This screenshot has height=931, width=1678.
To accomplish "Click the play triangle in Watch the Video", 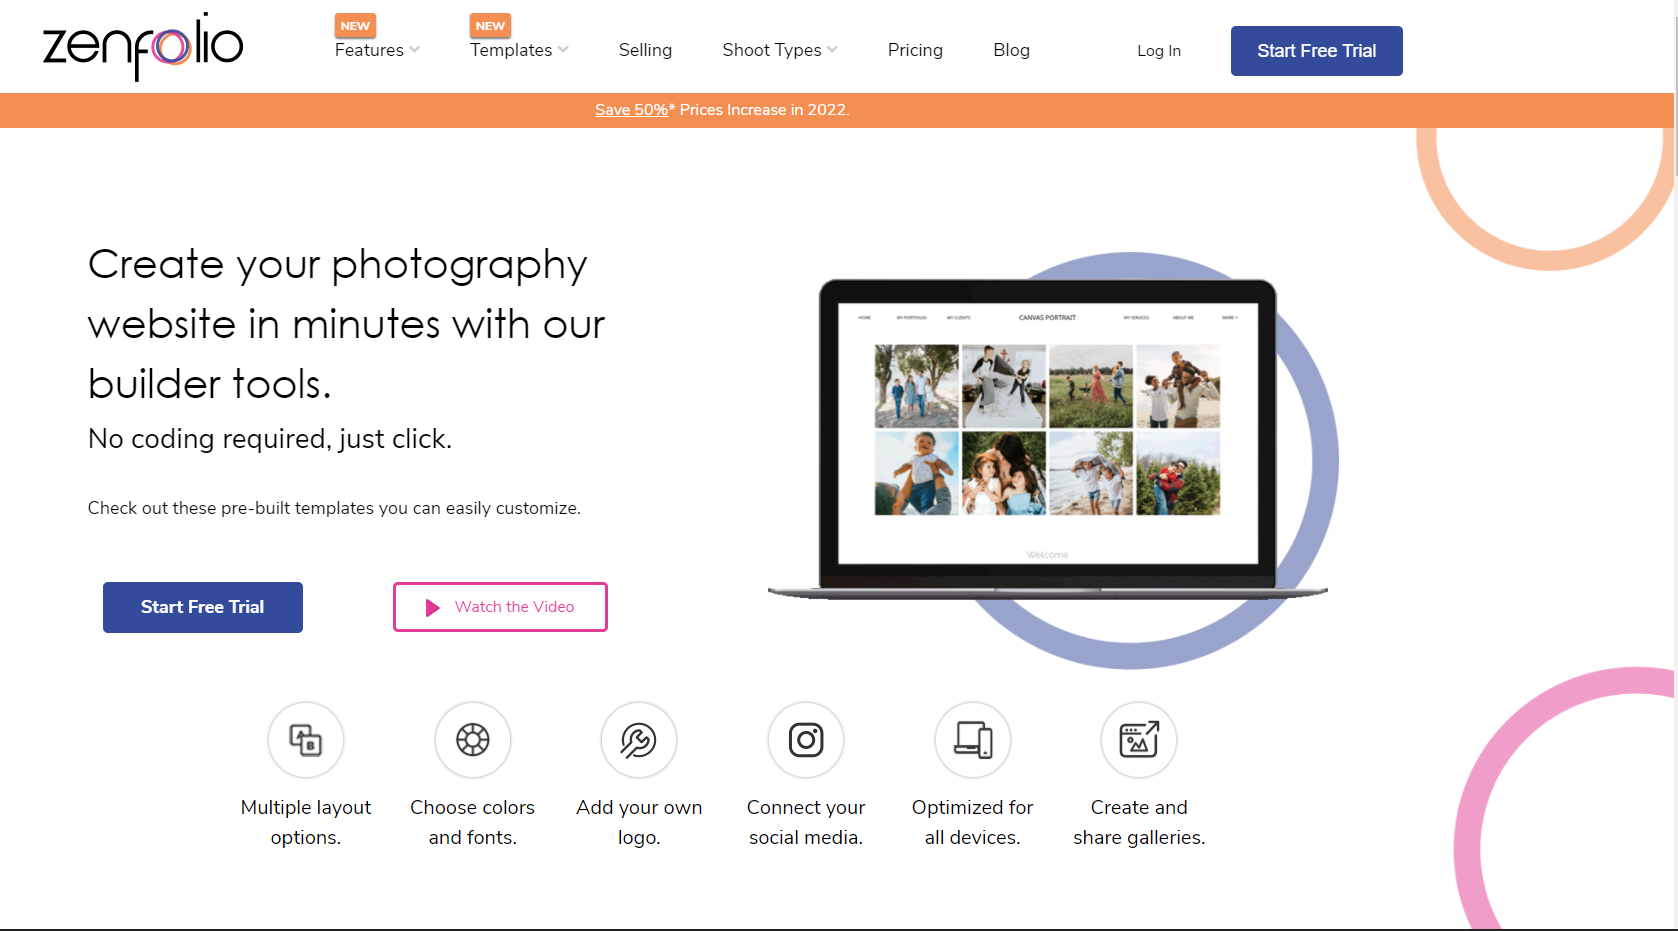I will (x=432, y=607).
